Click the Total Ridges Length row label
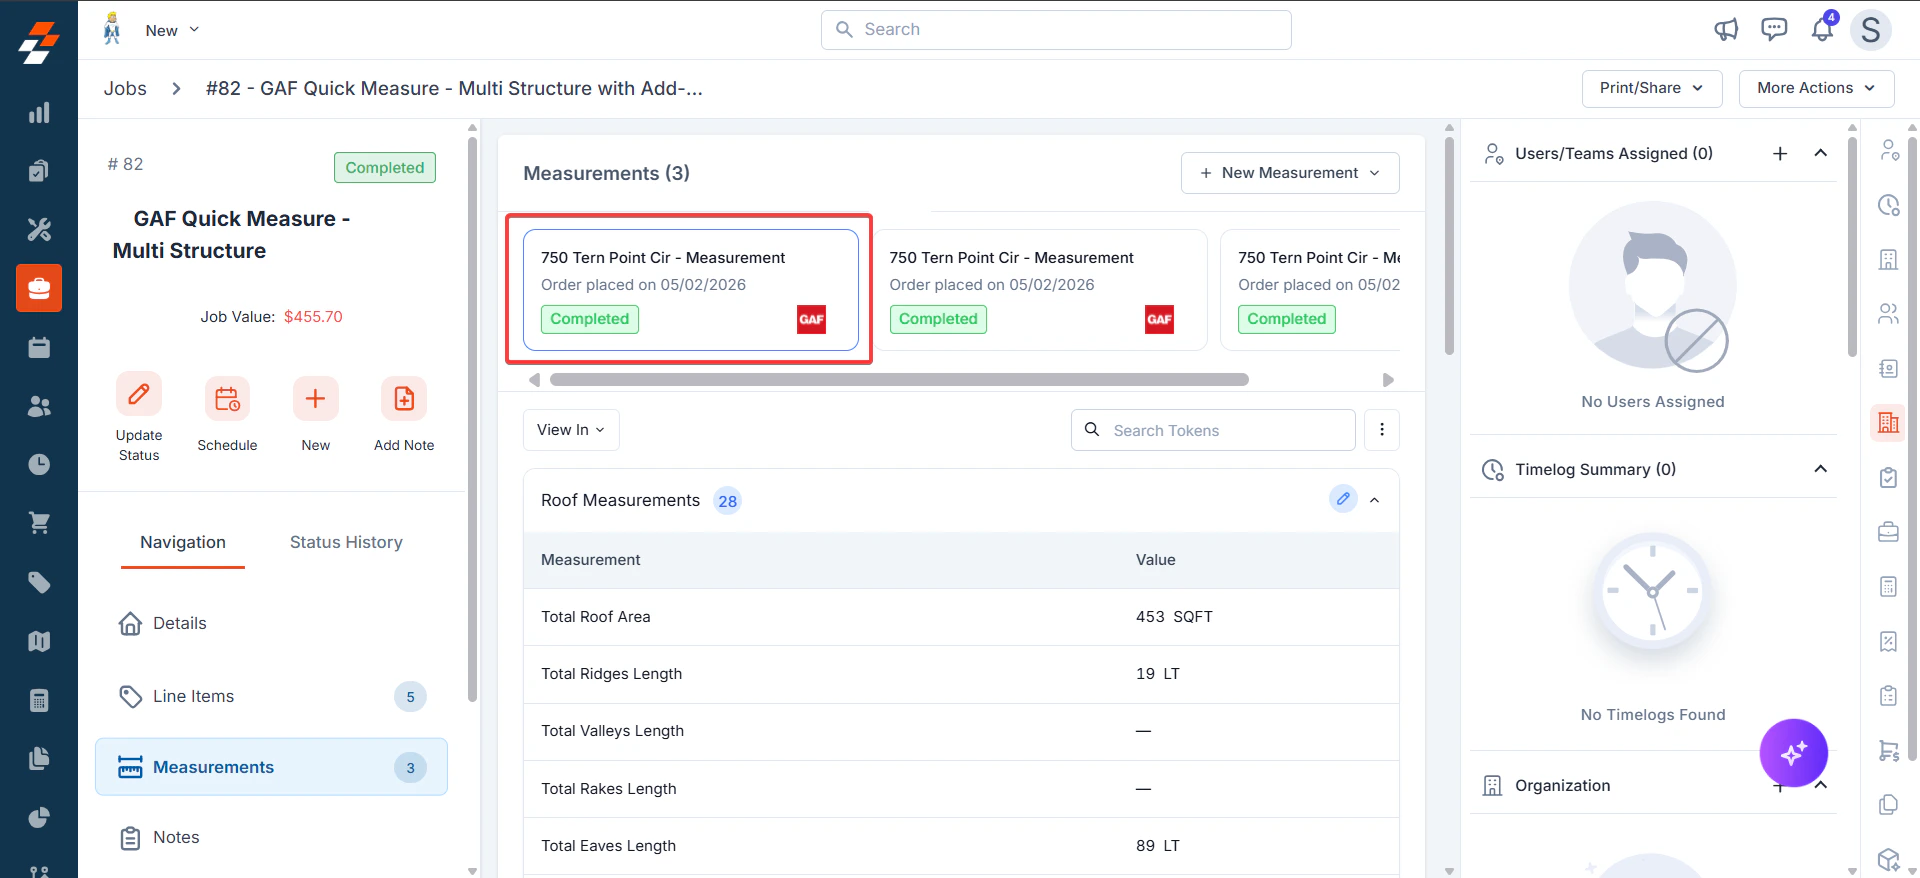1920x878 pixels. click(x=612, y=674)
